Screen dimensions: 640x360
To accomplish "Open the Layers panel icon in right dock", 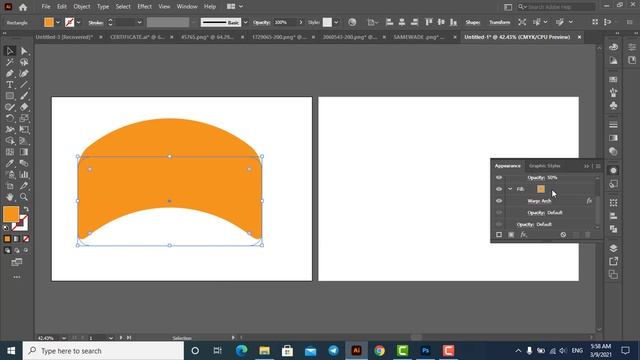I will tap(613, 248).
